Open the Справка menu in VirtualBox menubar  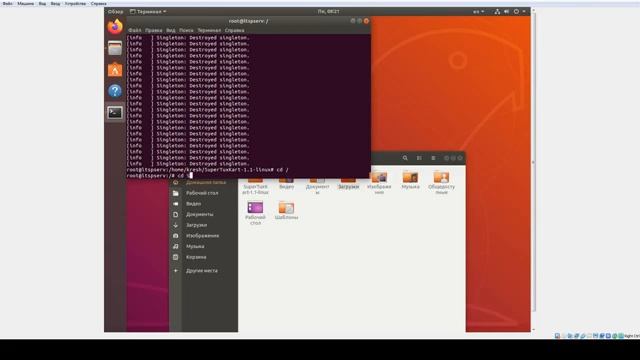point(99,3)
